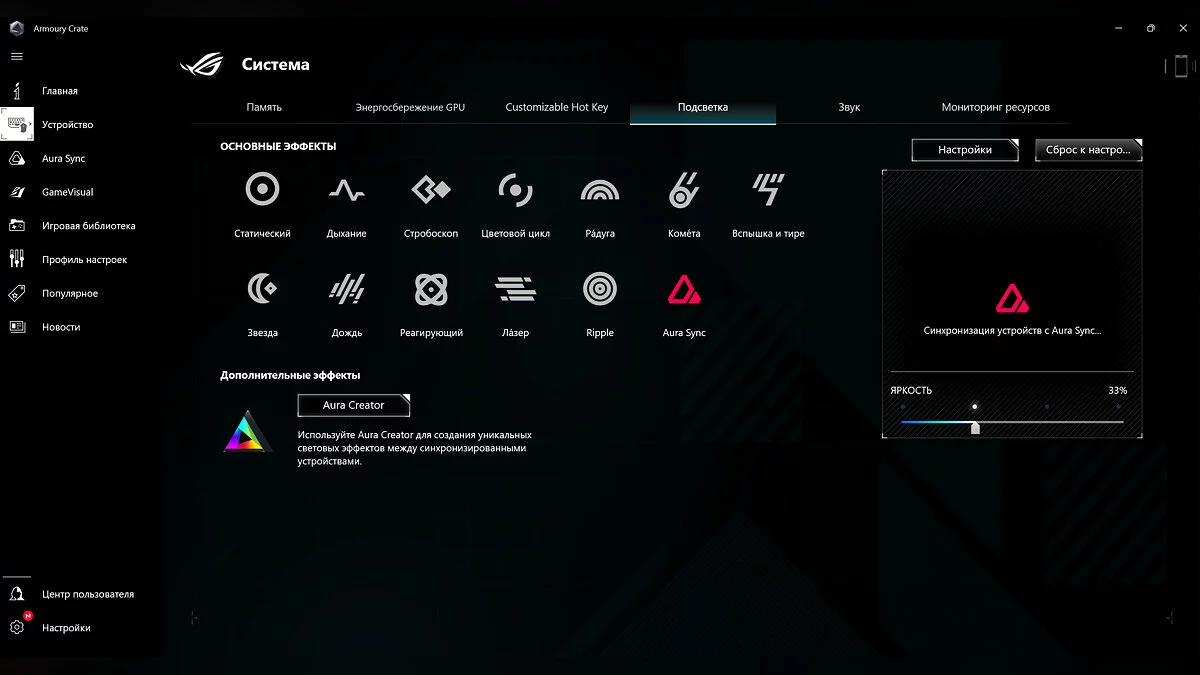The height and width of the screenshot is (675, 1200).
Task: Click the phone device icon at top right
Action: pyautogui.click(x=1180, y=66)
